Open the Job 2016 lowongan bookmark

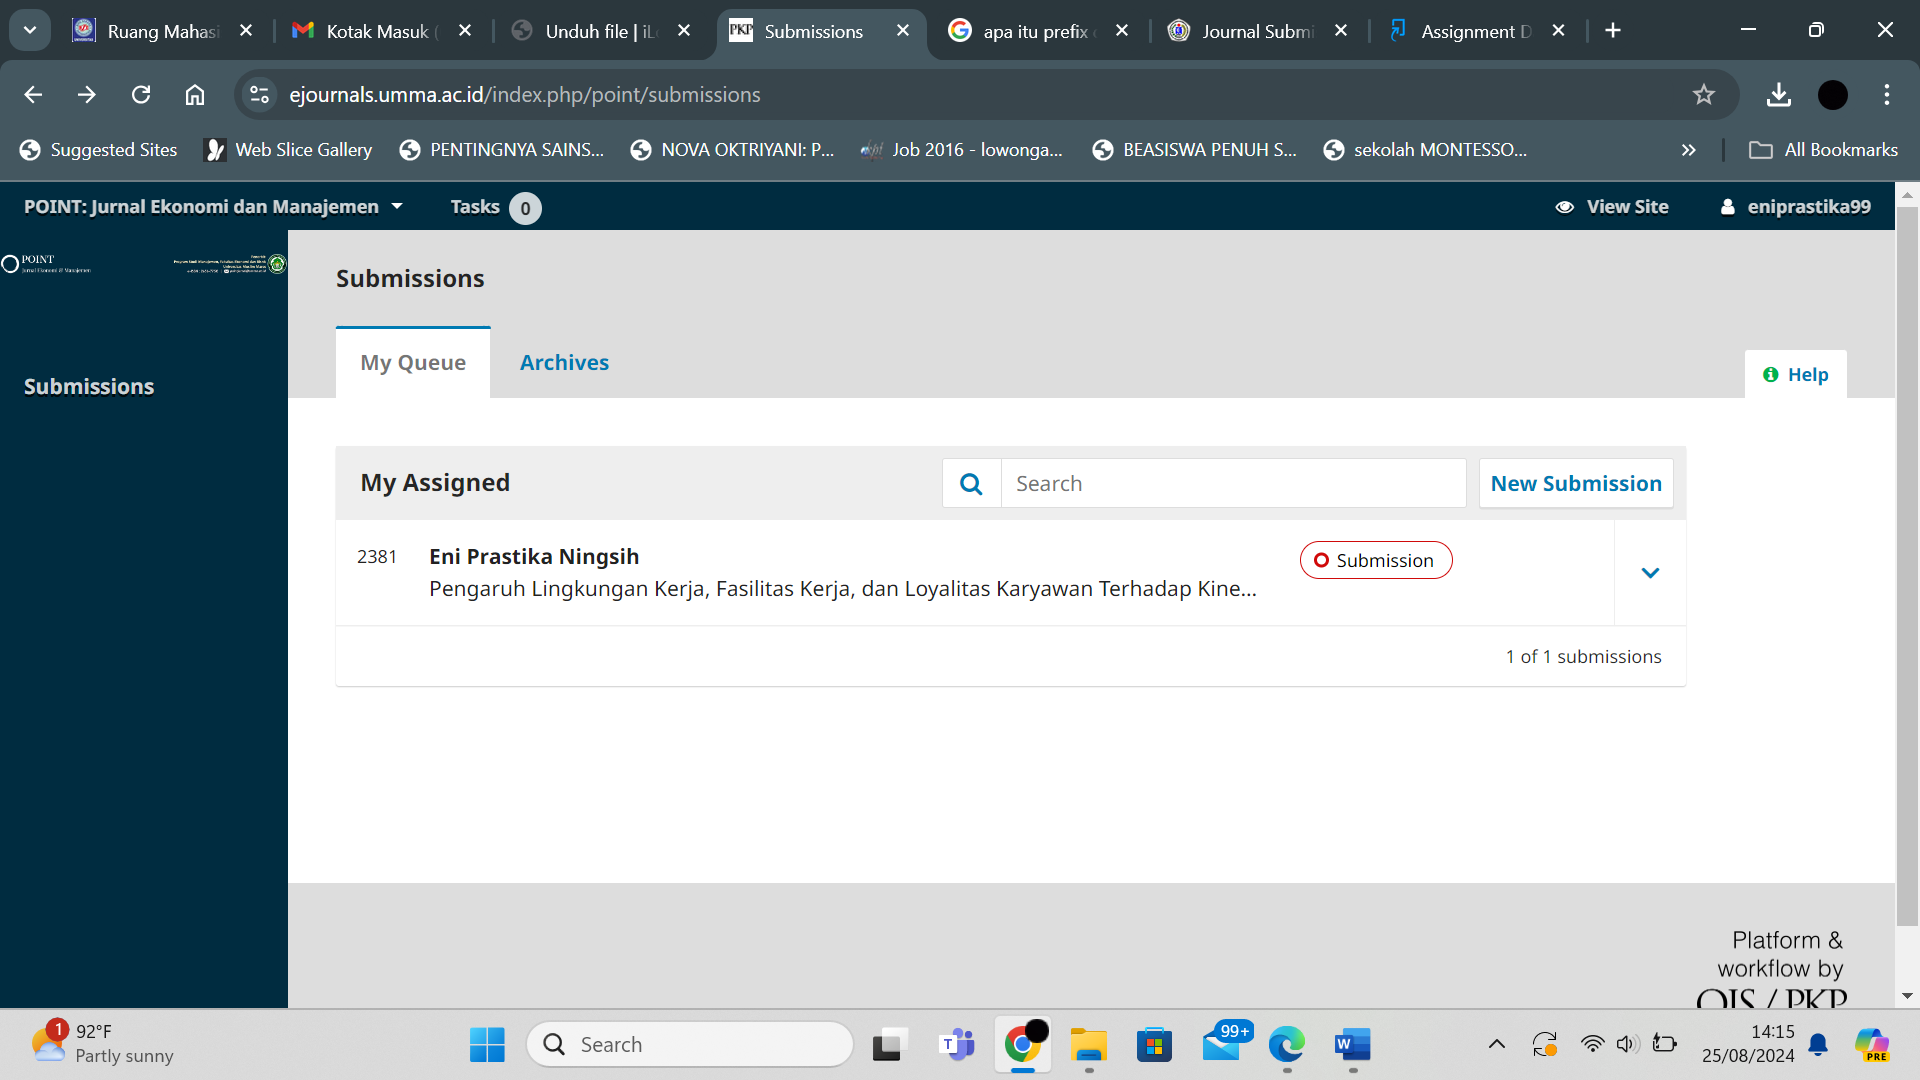click(962, 150)
